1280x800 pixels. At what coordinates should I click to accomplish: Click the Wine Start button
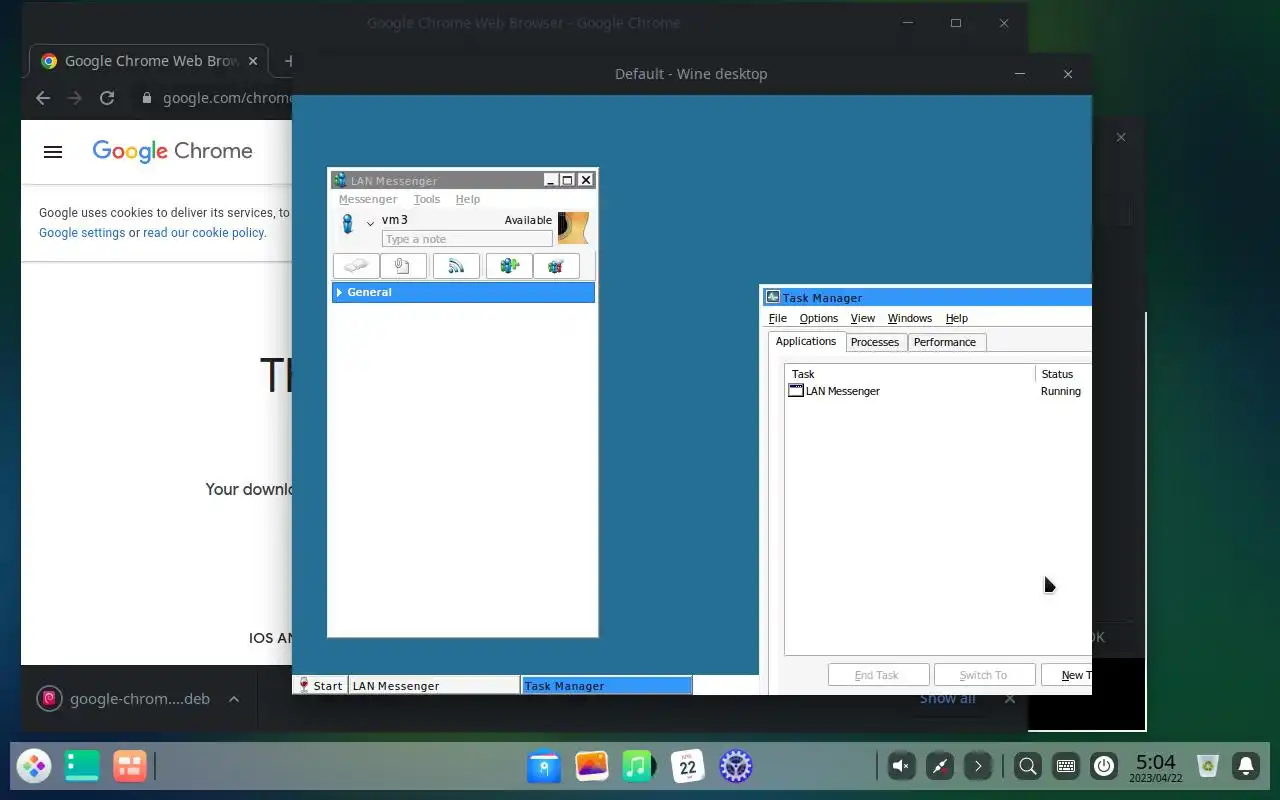320,686
